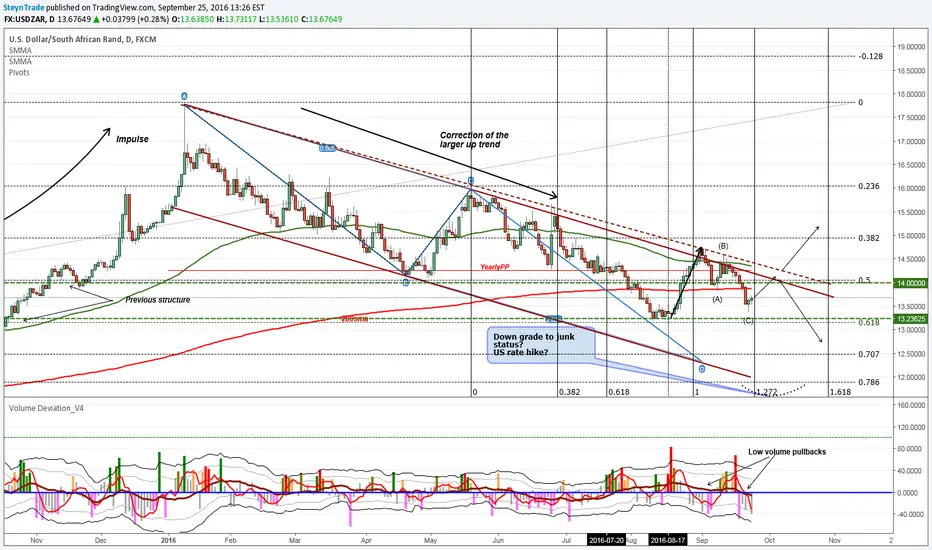Select the blue A point marker at peak
932x550 pixels.
(184, 96)
